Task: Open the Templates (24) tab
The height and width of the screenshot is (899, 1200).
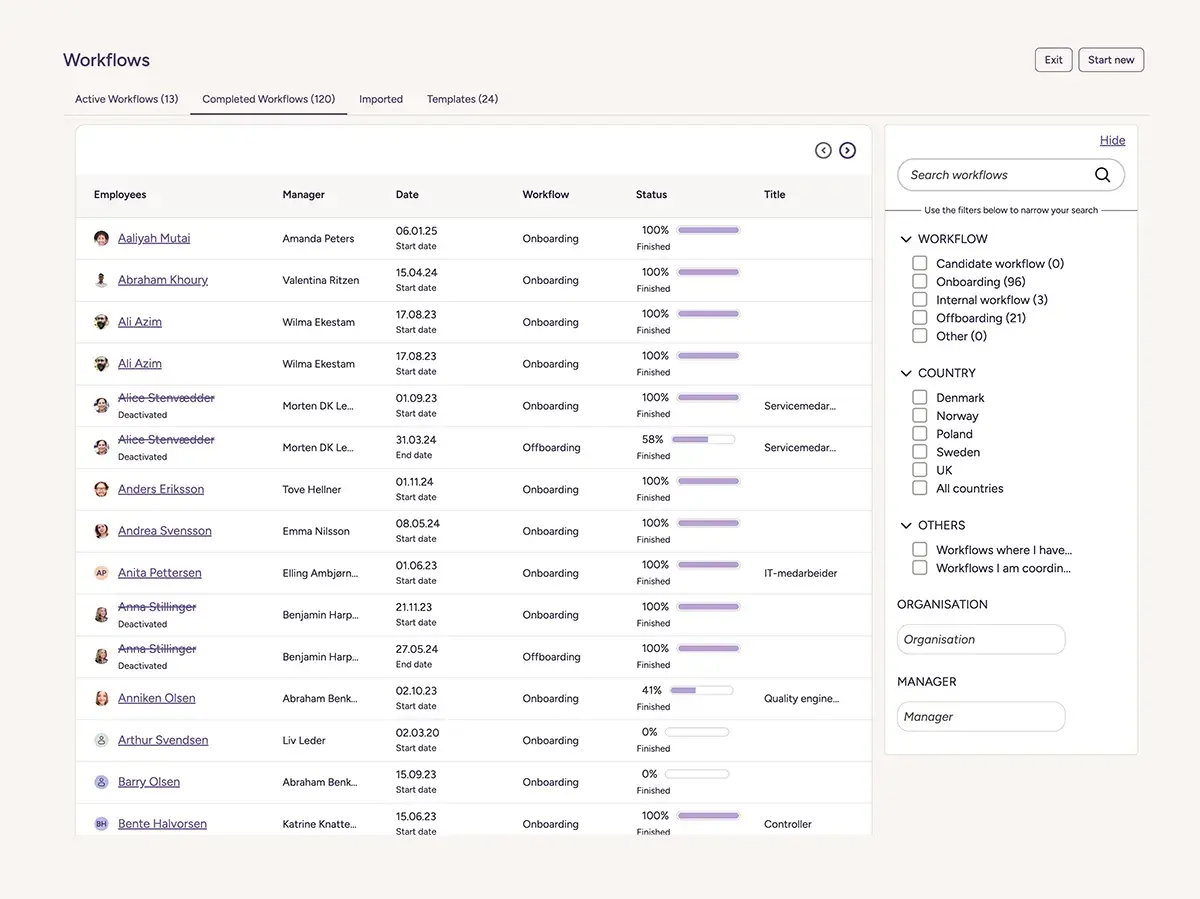Action: coord(461,99)
